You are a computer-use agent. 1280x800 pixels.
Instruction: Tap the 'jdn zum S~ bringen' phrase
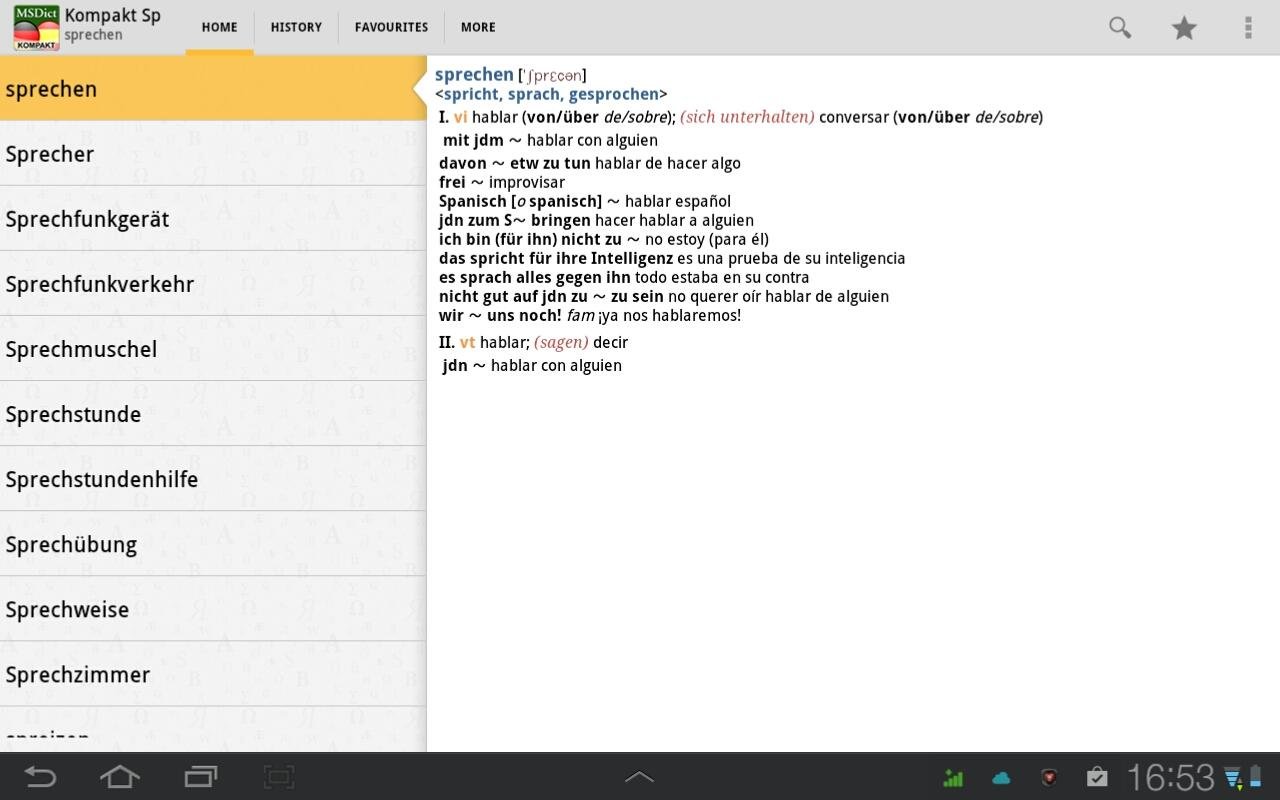pos(514,220)
